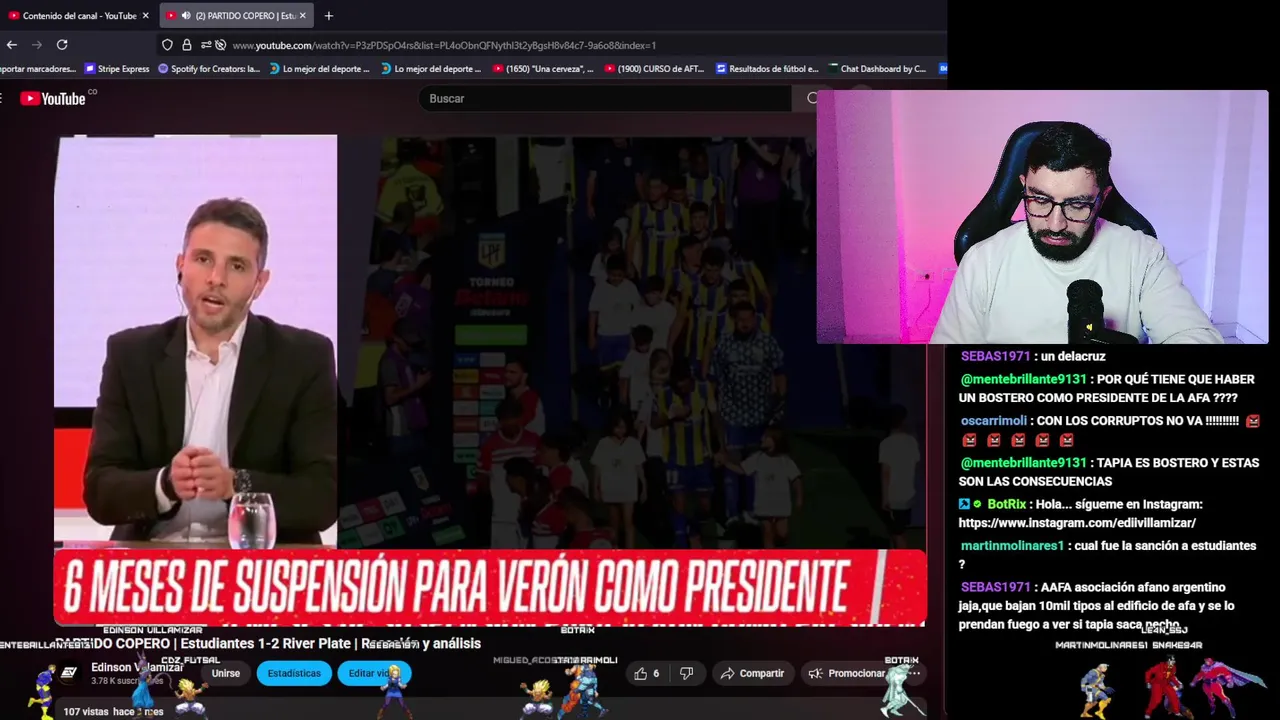Open the 'Stripe Express' bookmark
Image resolution: width=1280 pixels, height=720 pixels.
pos(116,69)
